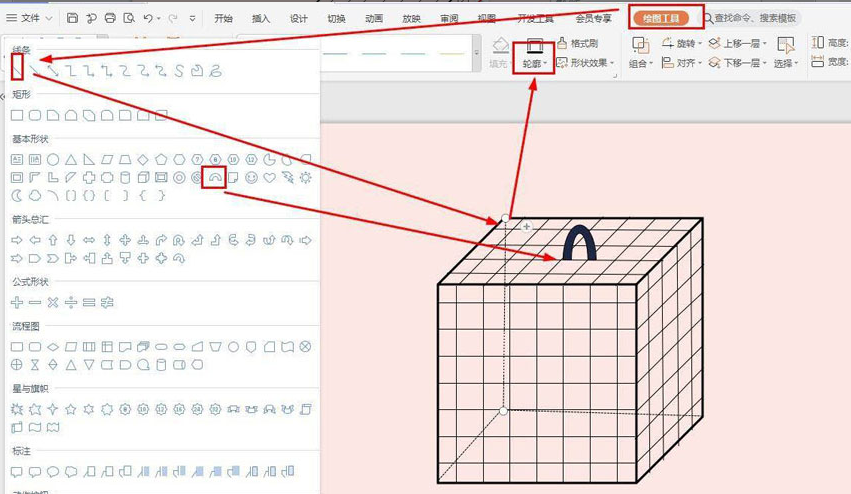Open the 切换 tab
The width and height of the screenshot is (851, 494).
pos(336,18)
